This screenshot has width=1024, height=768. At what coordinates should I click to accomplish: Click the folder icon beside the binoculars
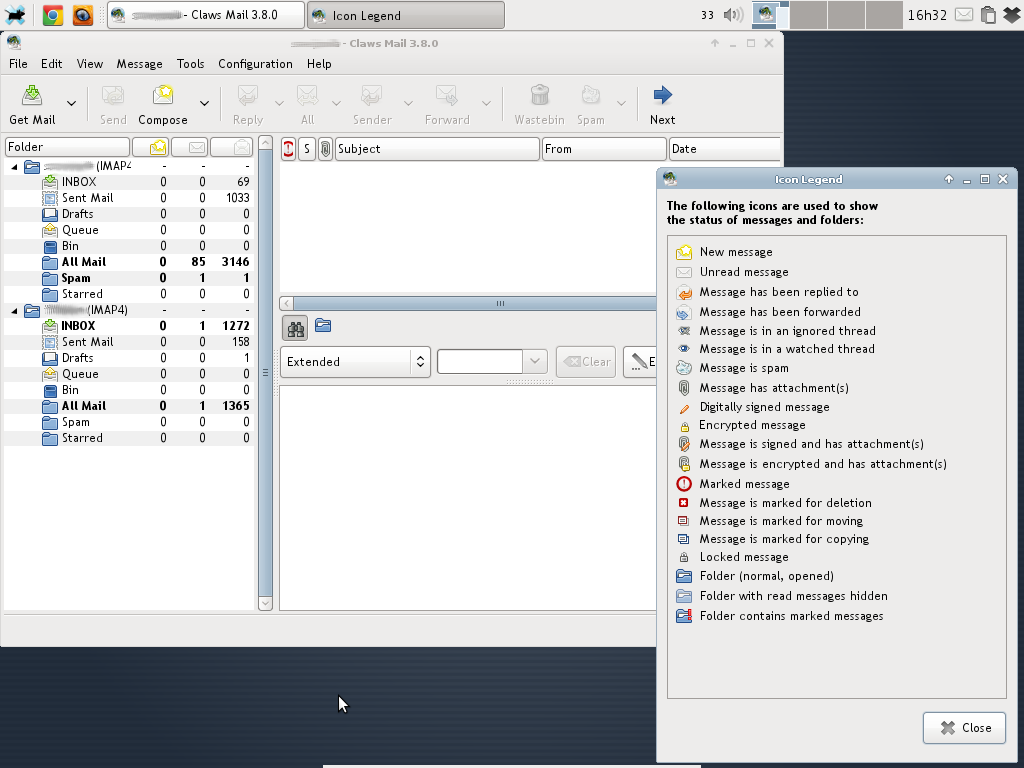(x=323, y=325)
